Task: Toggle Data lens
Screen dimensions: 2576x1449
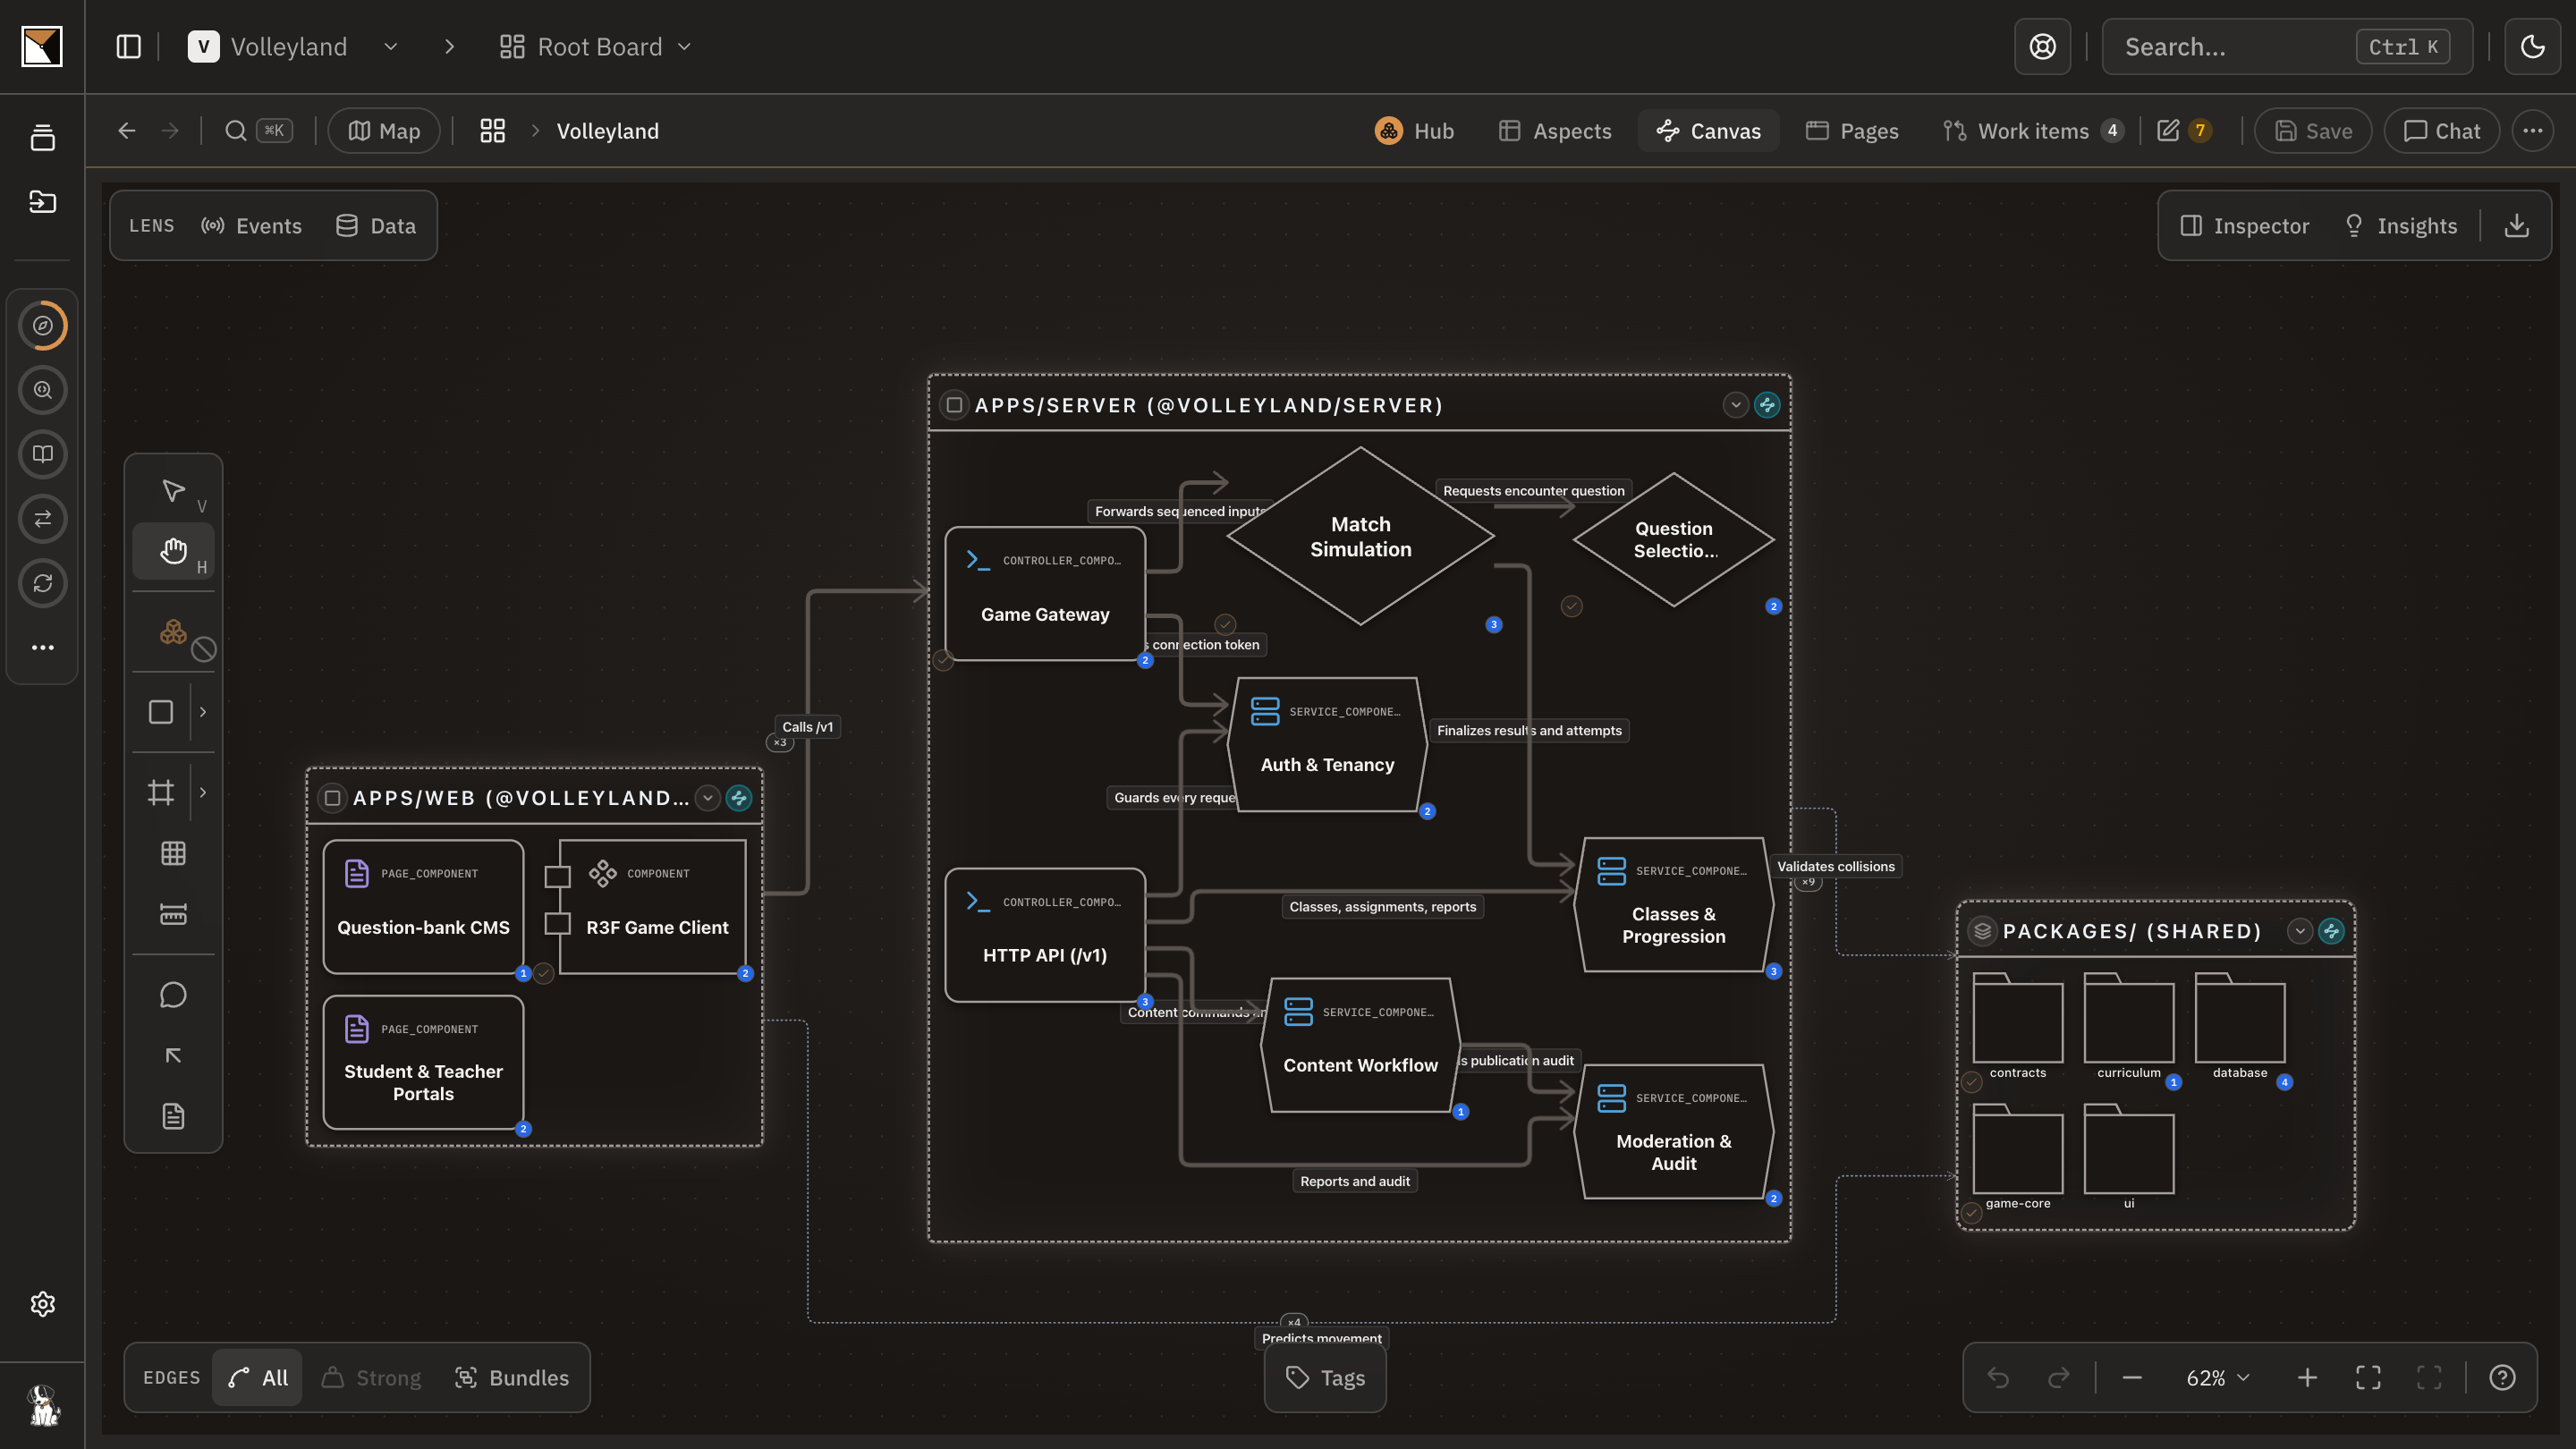Action: [376, 226]
